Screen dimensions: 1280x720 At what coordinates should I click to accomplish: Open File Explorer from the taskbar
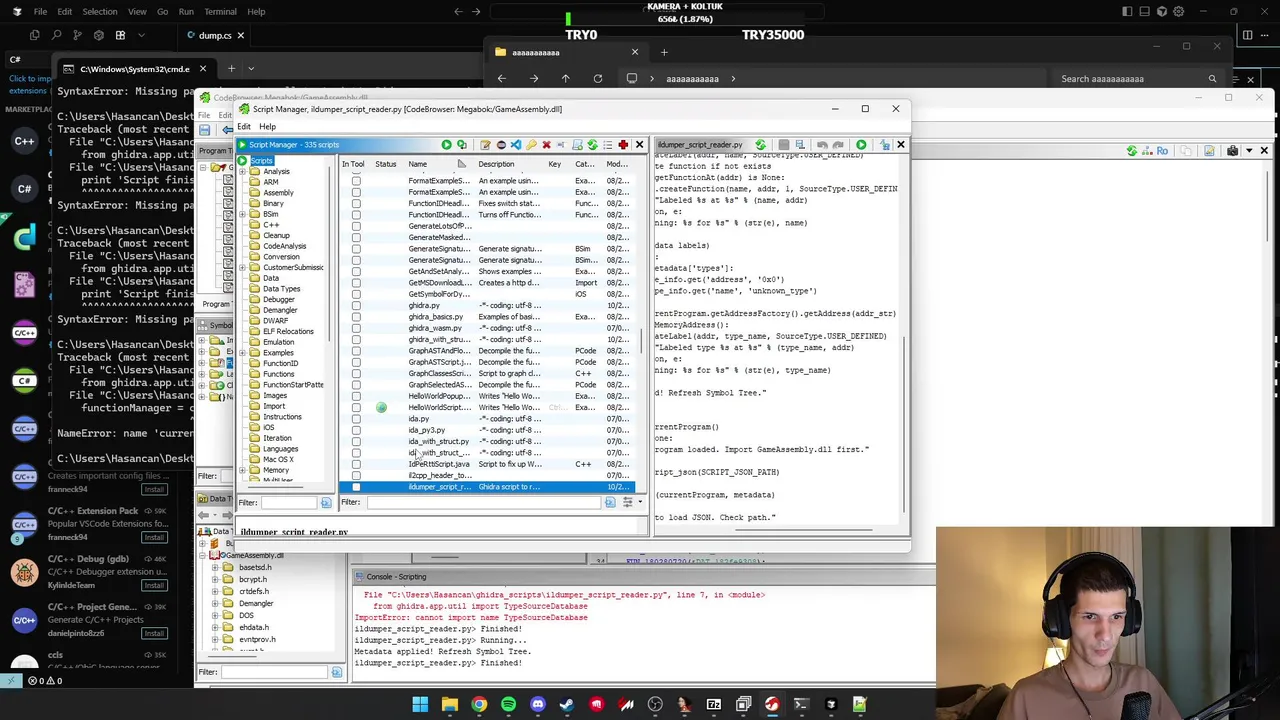click(450, 704)
